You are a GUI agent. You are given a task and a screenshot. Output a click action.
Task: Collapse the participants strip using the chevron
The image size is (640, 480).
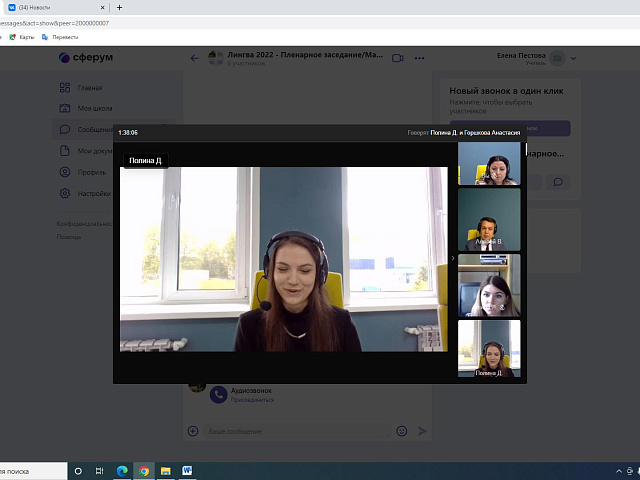pos(452,259)
